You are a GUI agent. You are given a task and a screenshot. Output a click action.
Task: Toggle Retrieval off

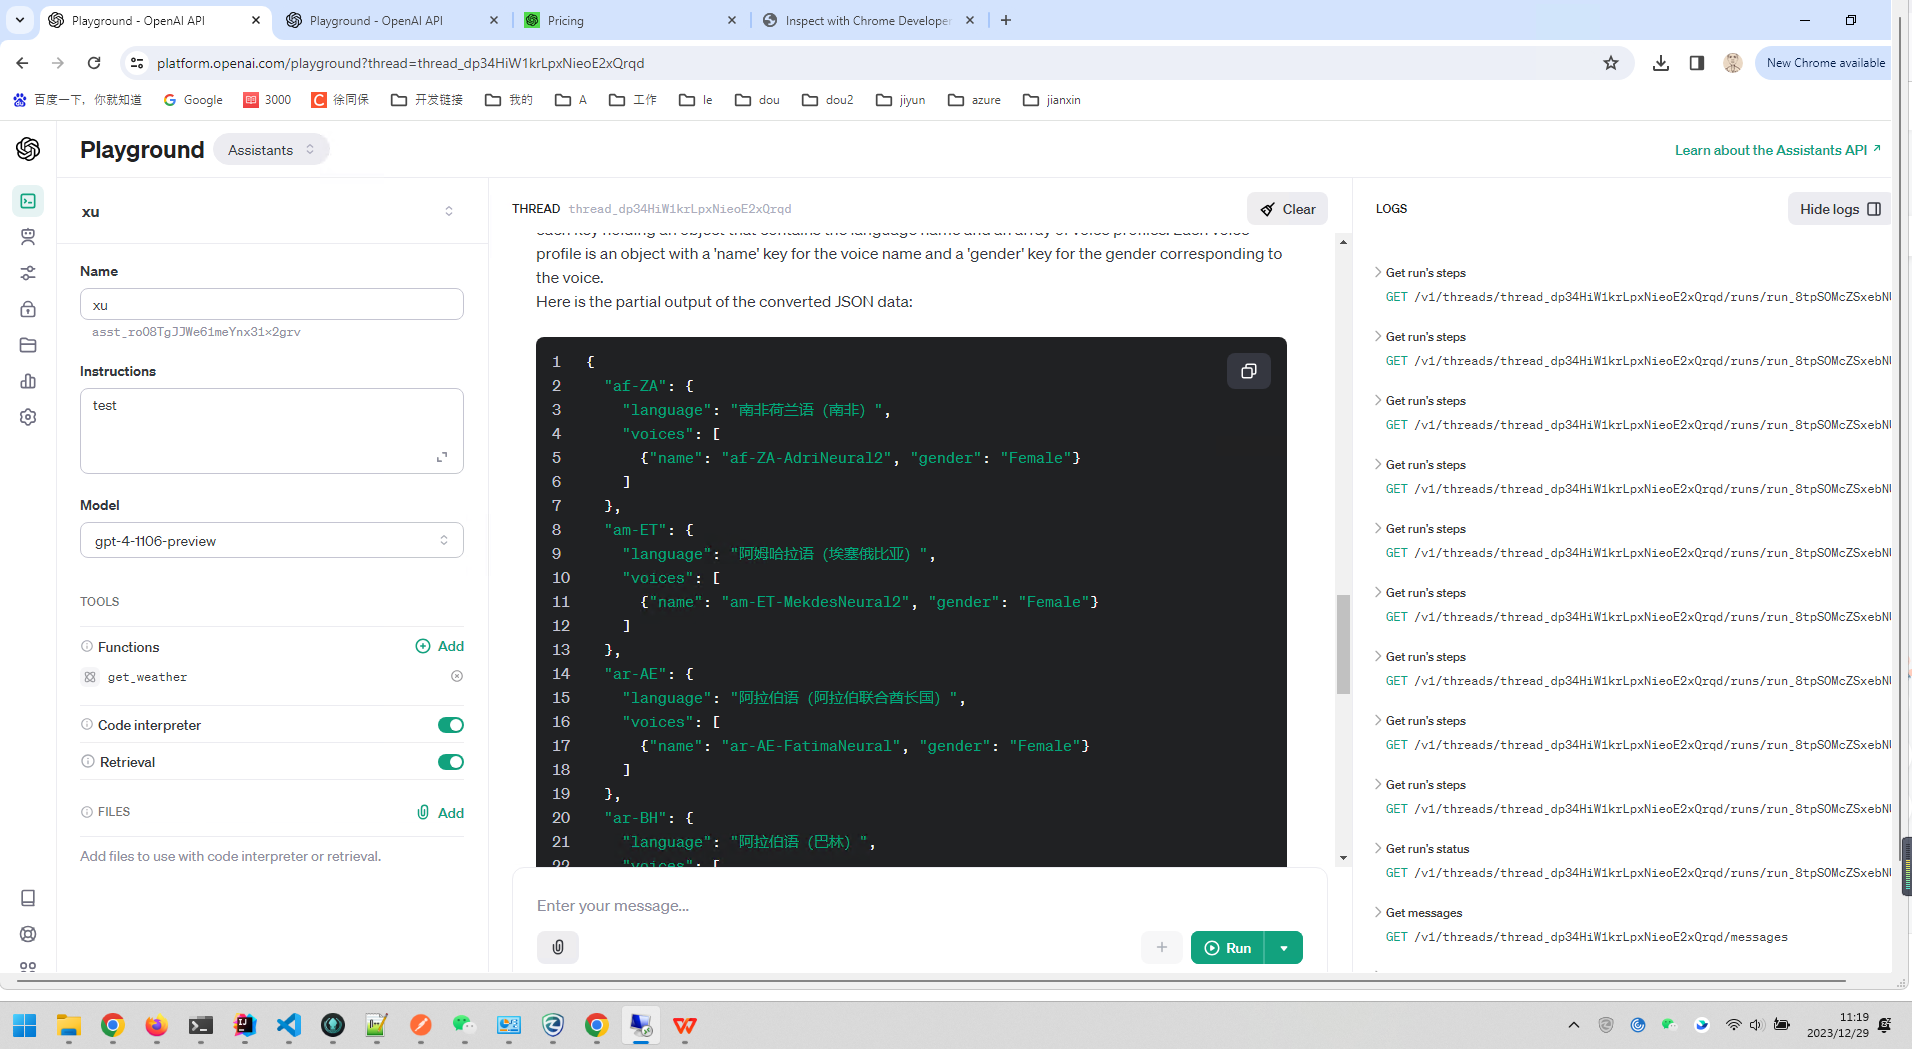point(451,762)
